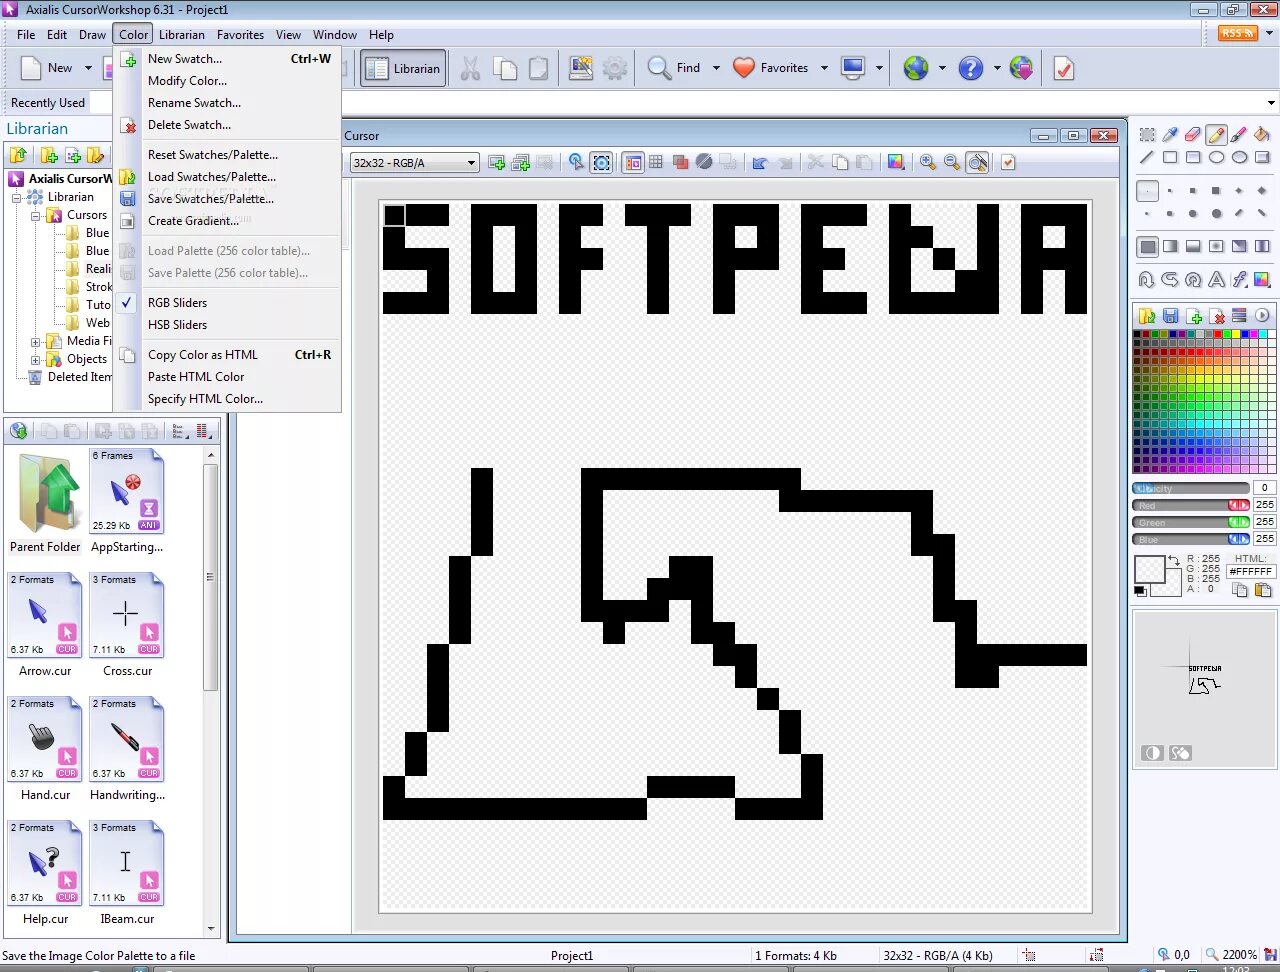Click the Delete Swatch red X icon
The width and height of the screenshot is (1280, 972).
[1216, 316]
